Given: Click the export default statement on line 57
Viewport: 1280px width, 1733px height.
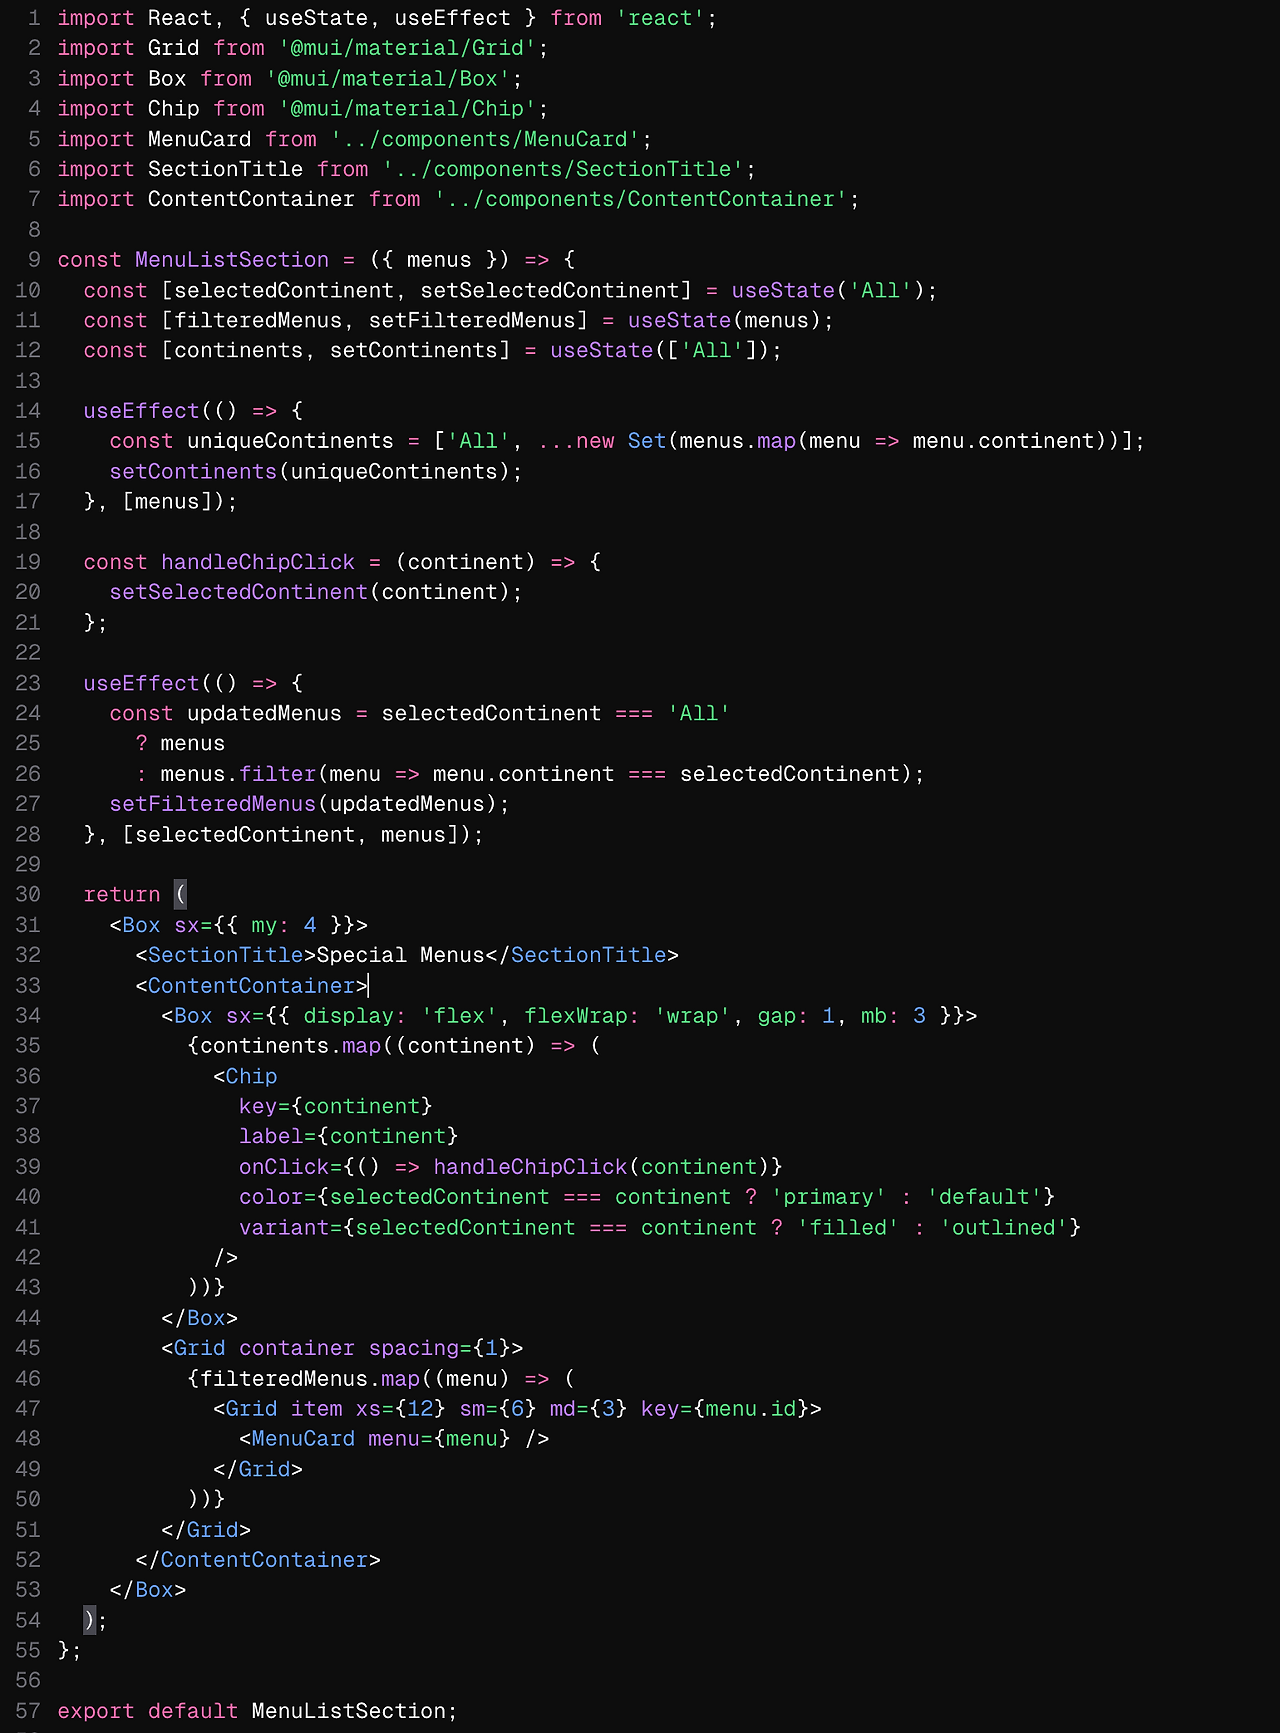Looking at the screenshot, I should coord(258,1711).
